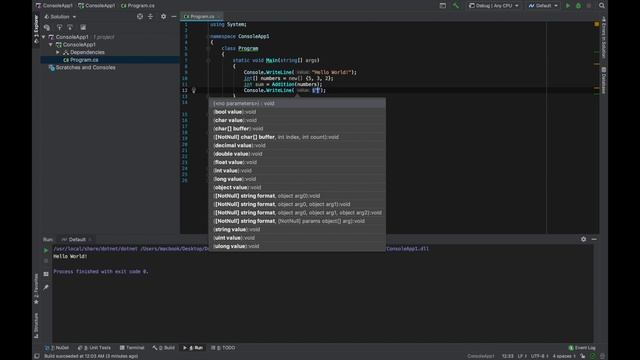The width and height of the screenshot is (640, 360).
Task: Click the LF line separator in status bar
Action: coord(521,356)
